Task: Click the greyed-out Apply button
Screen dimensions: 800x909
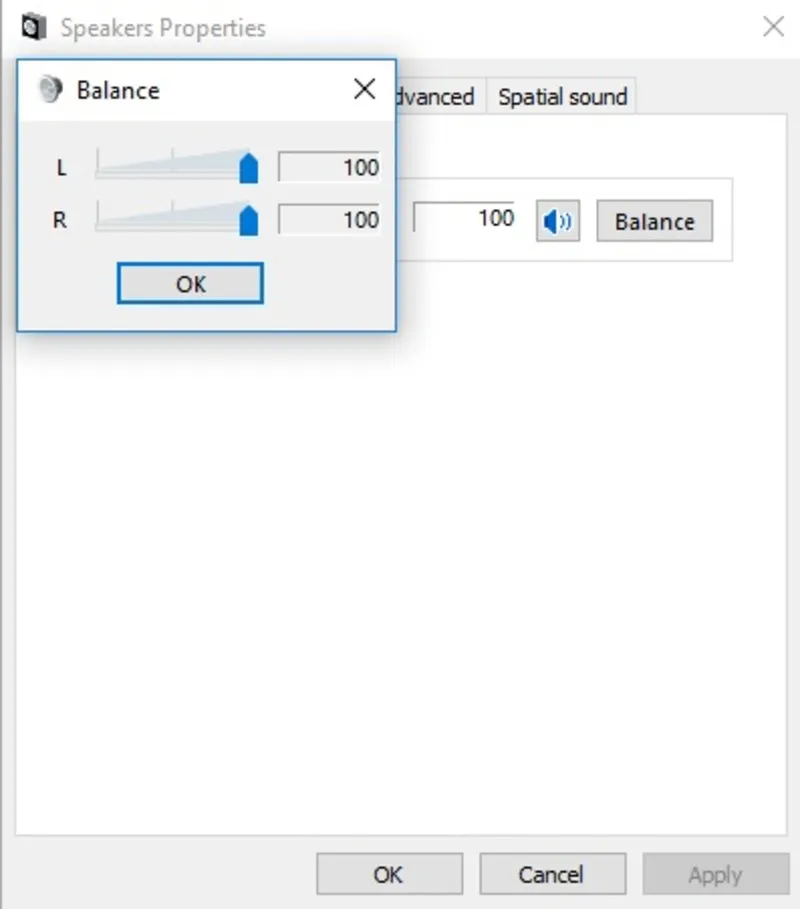Action: [x=715, y=874]
